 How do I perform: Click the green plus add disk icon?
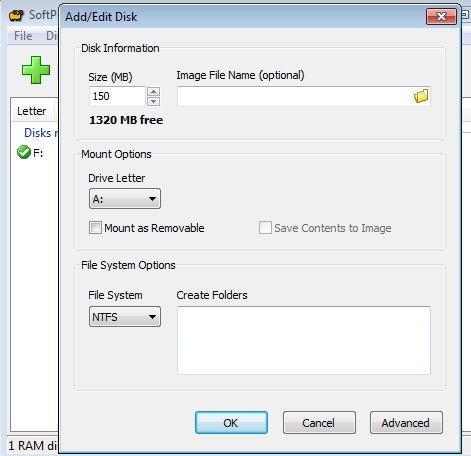36,70
